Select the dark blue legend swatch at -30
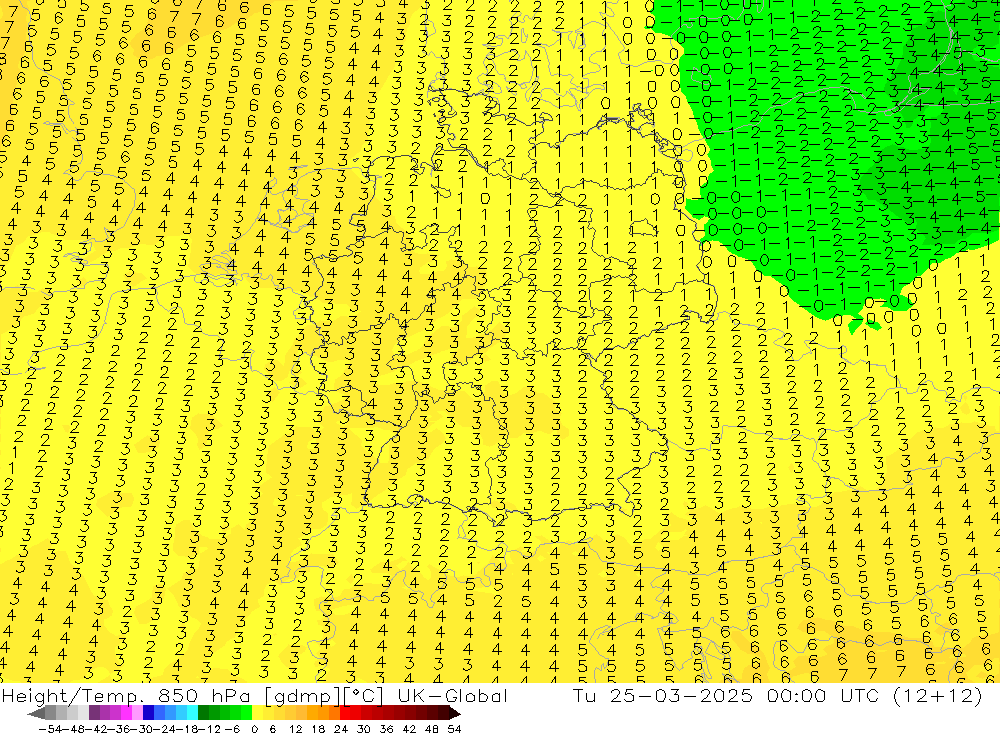Screen dimensions: 1000x733 (148, 713)
